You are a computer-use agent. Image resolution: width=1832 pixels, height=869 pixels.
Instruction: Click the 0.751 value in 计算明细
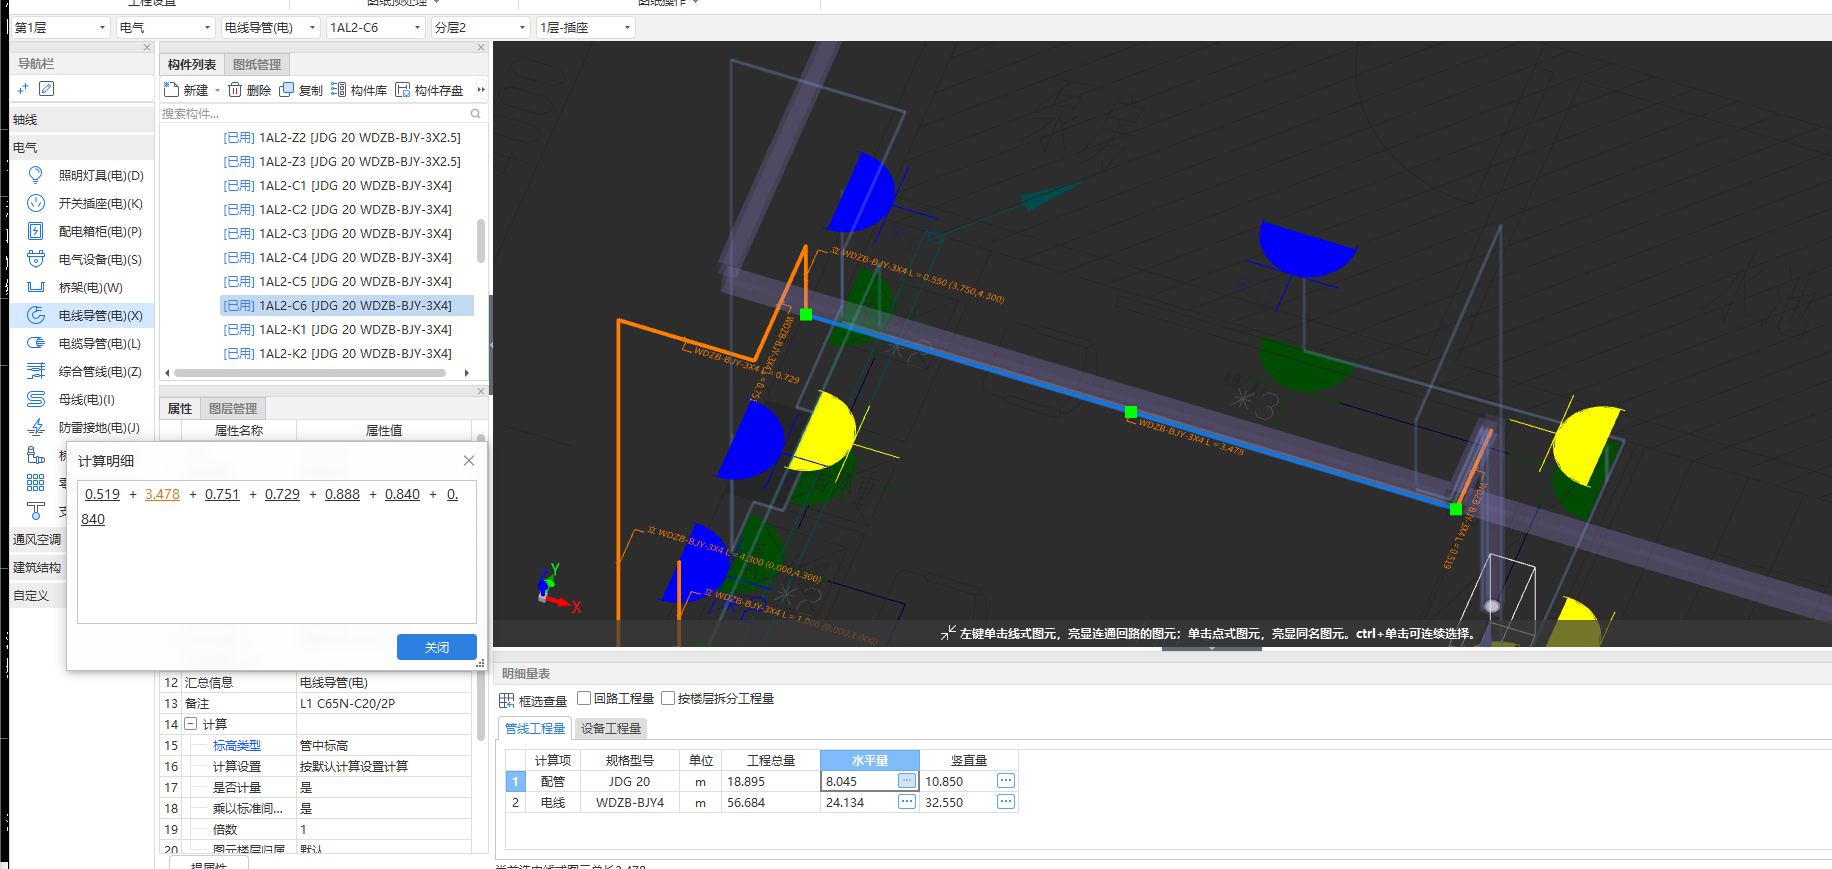[x=222, y=494]
